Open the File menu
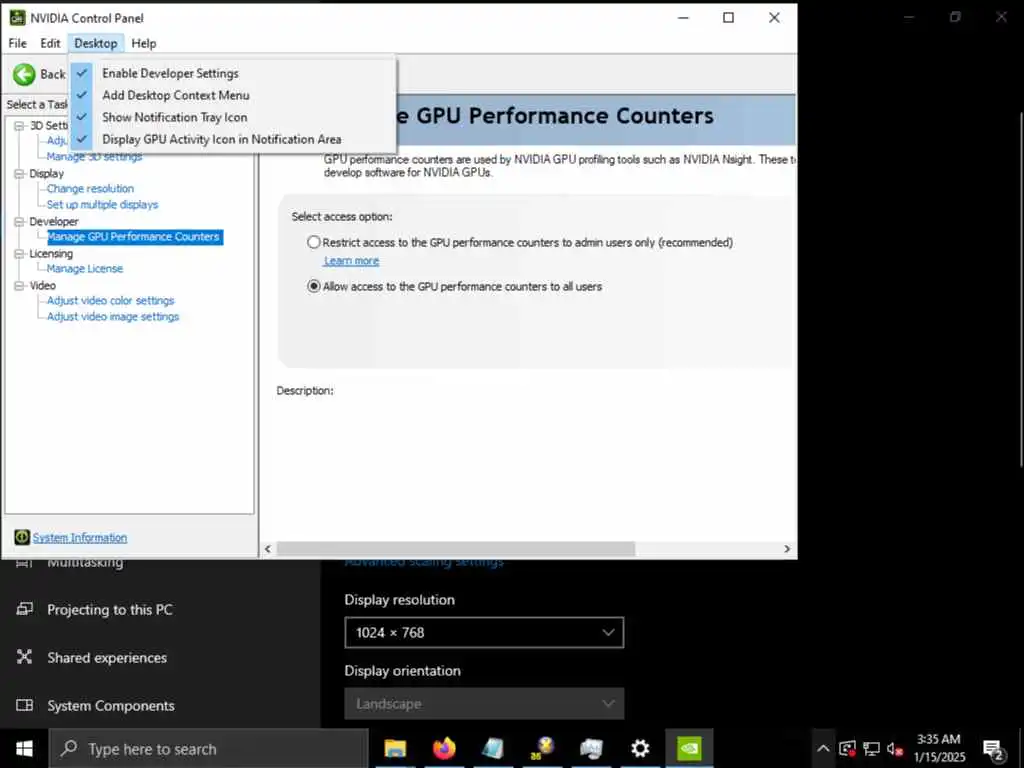The image size is (1024, 768). point(18,43)
